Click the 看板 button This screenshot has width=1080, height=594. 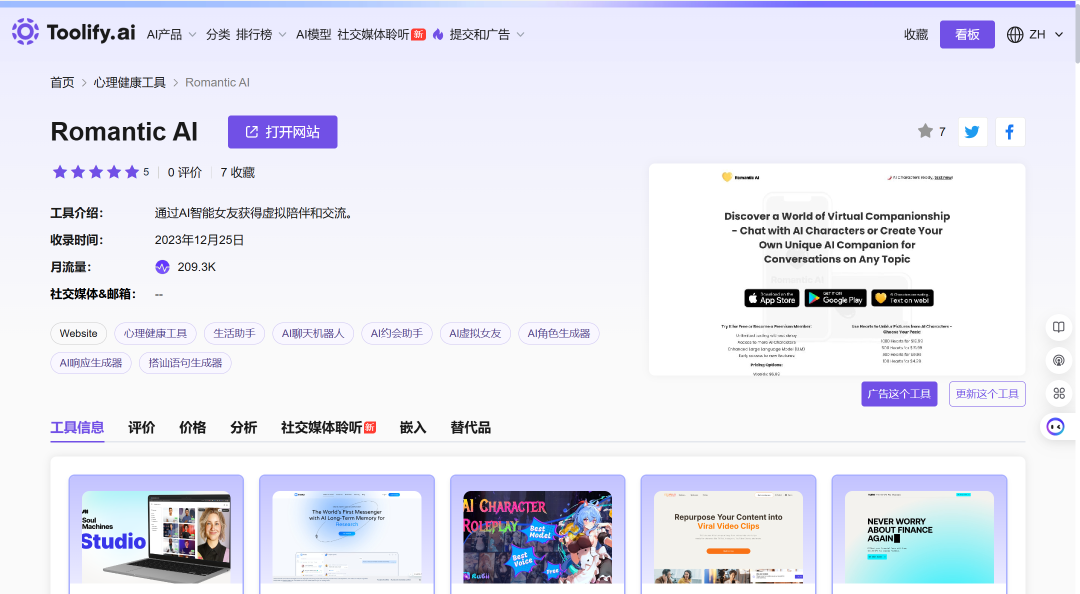point(967,34)
